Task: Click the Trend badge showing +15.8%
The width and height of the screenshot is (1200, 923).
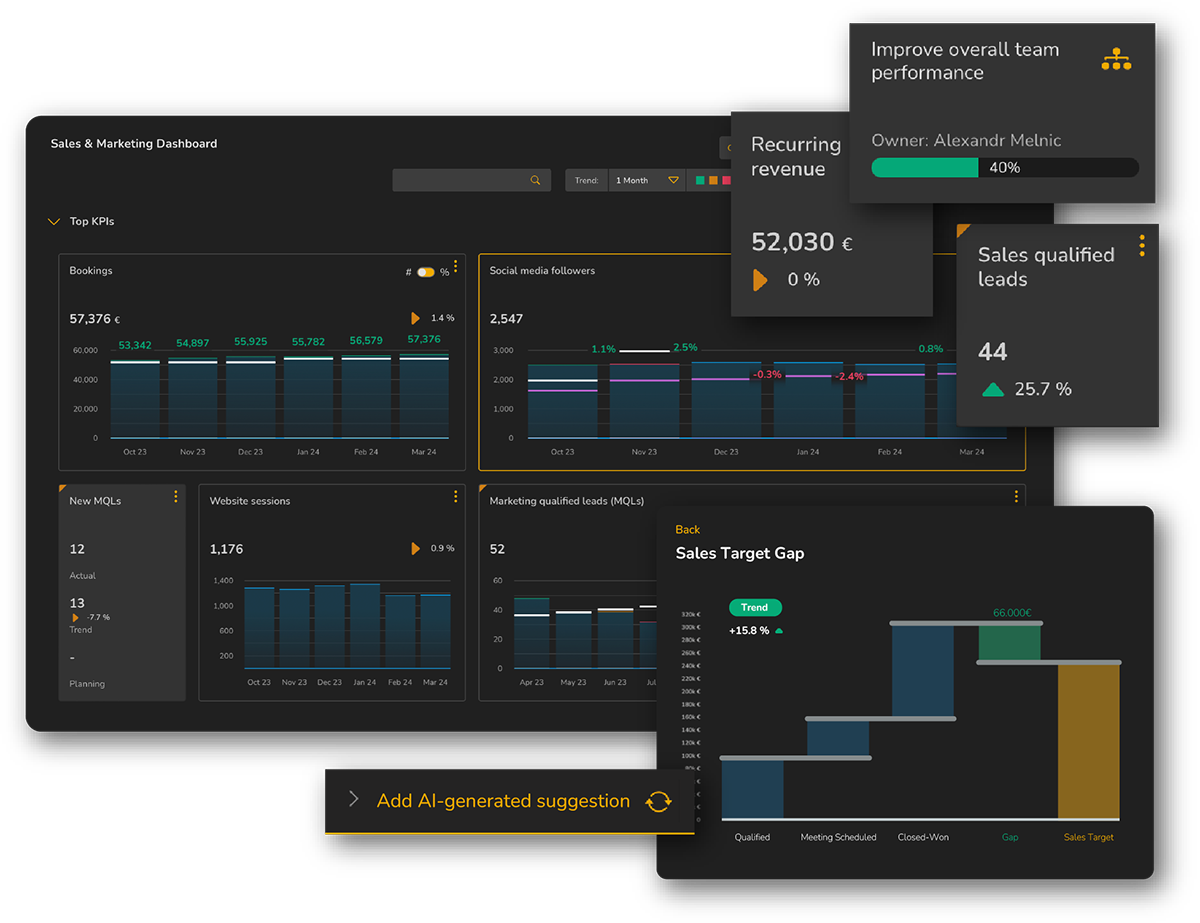Action: [x=755, y=607]
